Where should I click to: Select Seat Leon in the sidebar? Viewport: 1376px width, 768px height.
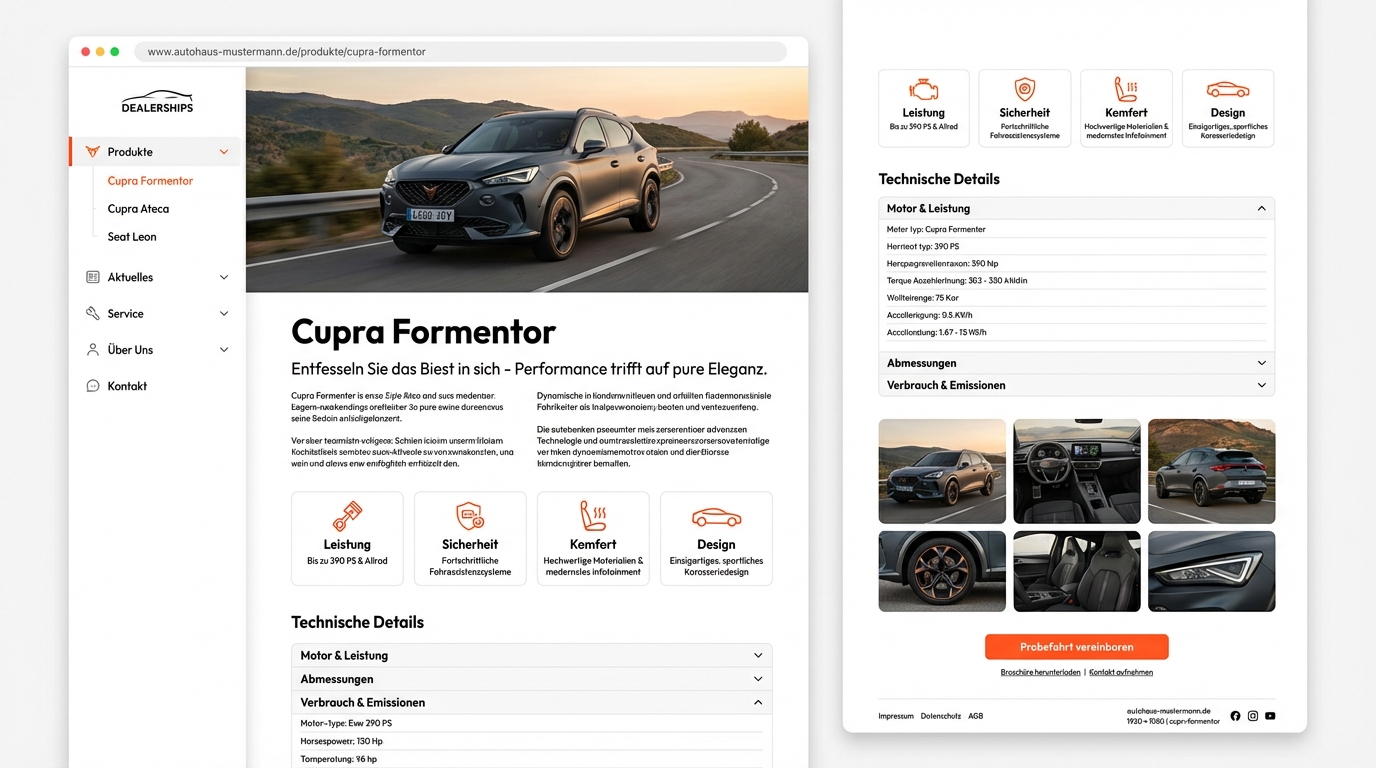pyautogui.click(x=132, y=237)
